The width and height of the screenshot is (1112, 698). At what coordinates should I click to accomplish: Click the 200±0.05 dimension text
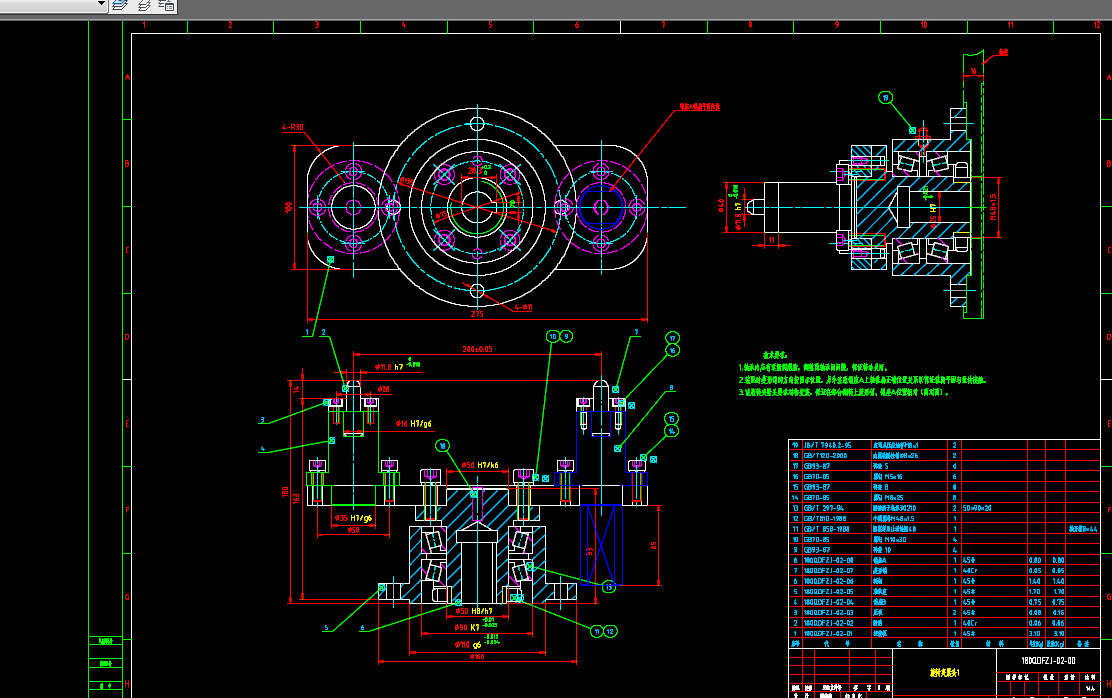coord(477,349)
